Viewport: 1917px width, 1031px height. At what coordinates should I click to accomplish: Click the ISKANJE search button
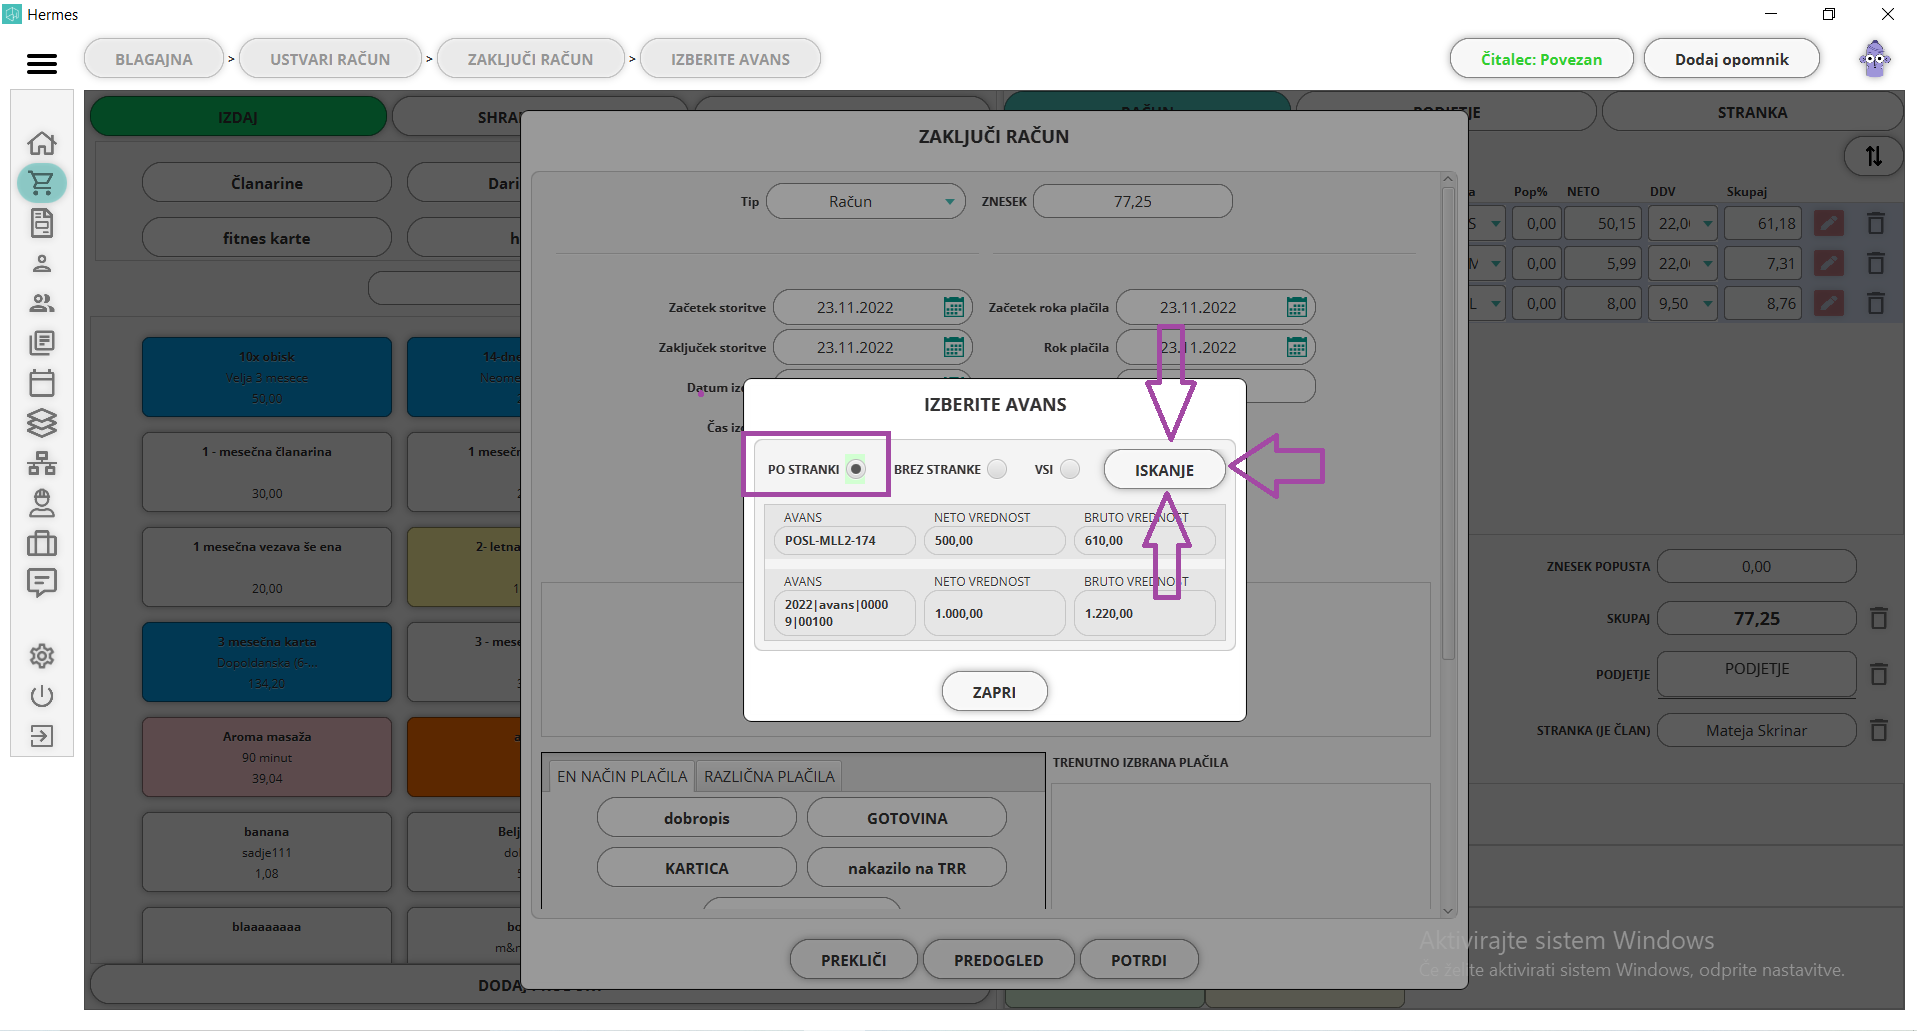coord(1164,470)
